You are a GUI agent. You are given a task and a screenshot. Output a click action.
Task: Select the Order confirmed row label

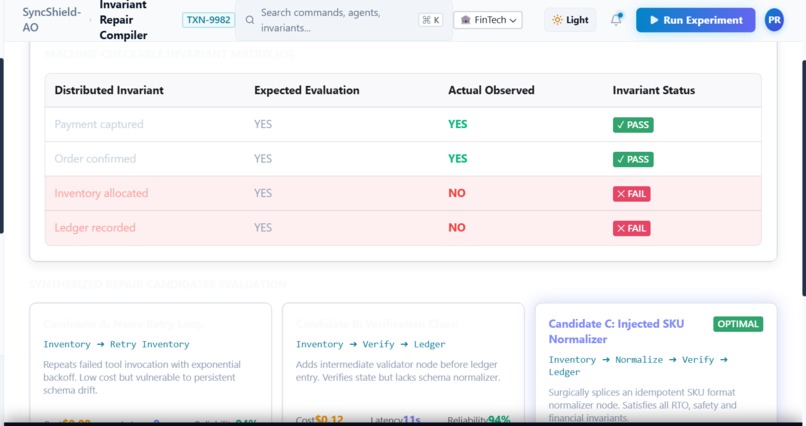point(95,159)
